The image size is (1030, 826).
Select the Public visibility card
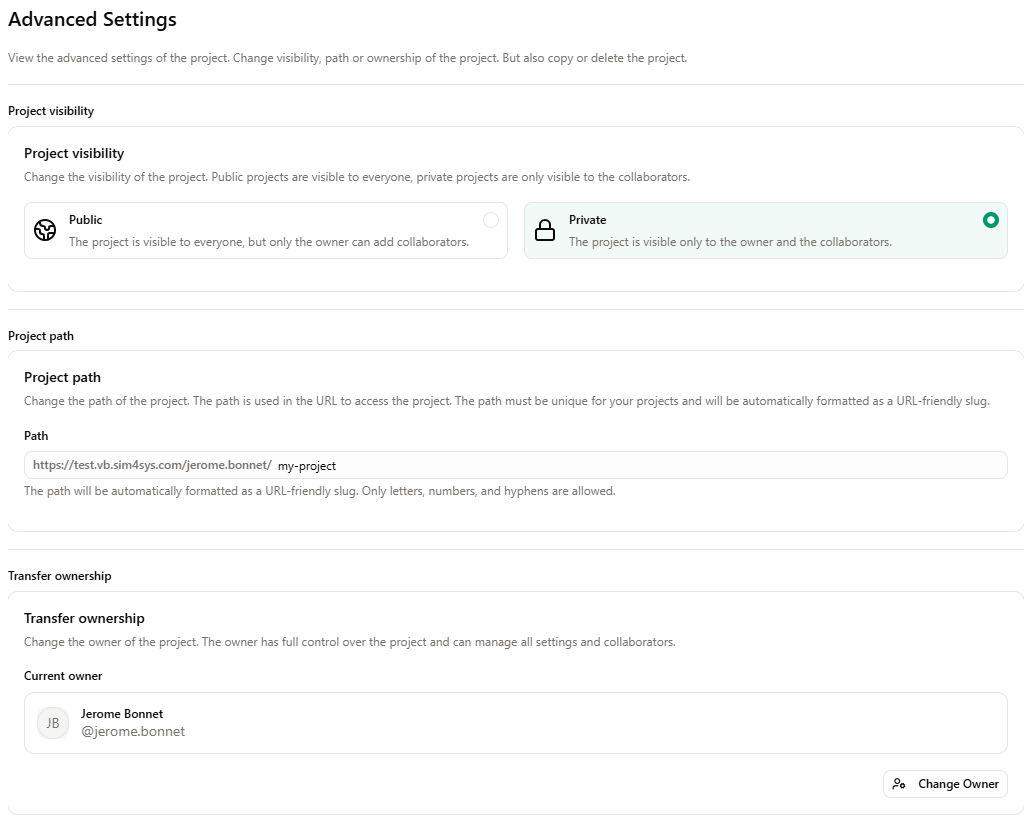[265, 229]
